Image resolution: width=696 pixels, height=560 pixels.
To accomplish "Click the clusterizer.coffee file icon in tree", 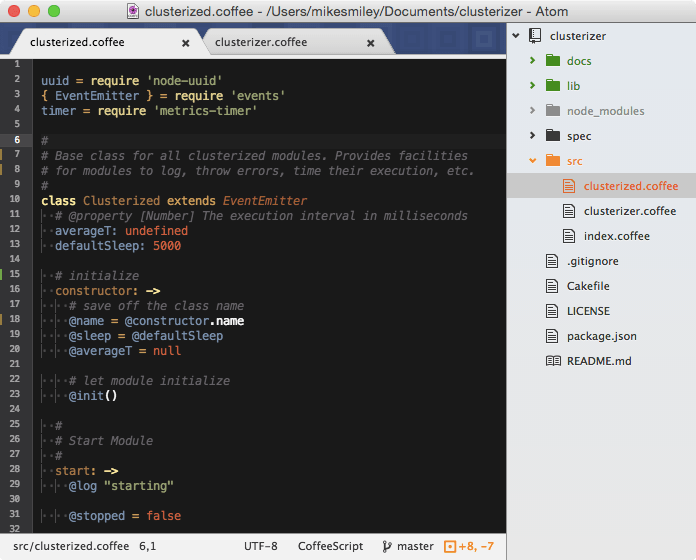I will tap(569, 211).
